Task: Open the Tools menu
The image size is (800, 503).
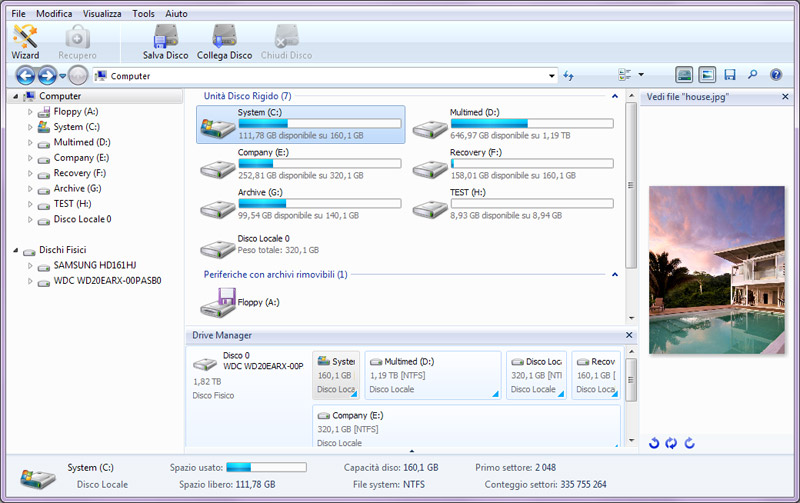Action: 143,14
